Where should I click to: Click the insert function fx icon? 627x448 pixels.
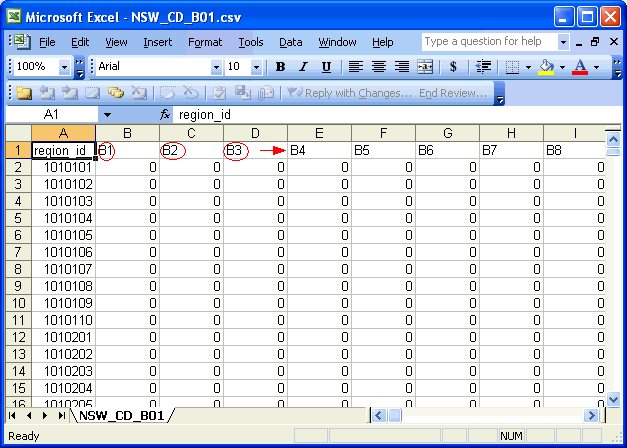coord(165,115)
